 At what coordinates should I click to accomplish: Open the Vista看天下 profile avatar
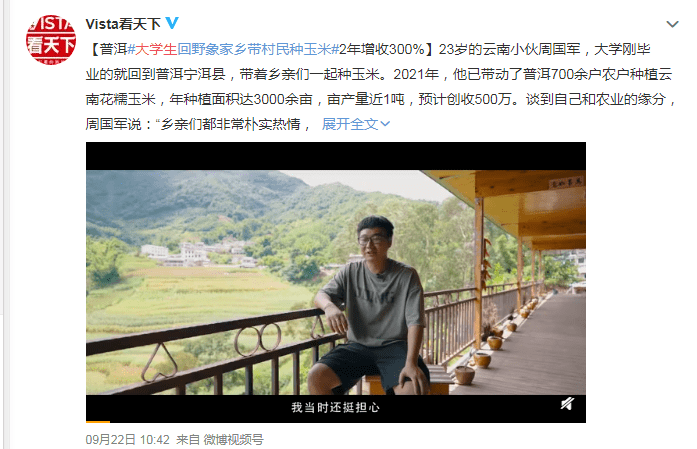tap(51, 40)
